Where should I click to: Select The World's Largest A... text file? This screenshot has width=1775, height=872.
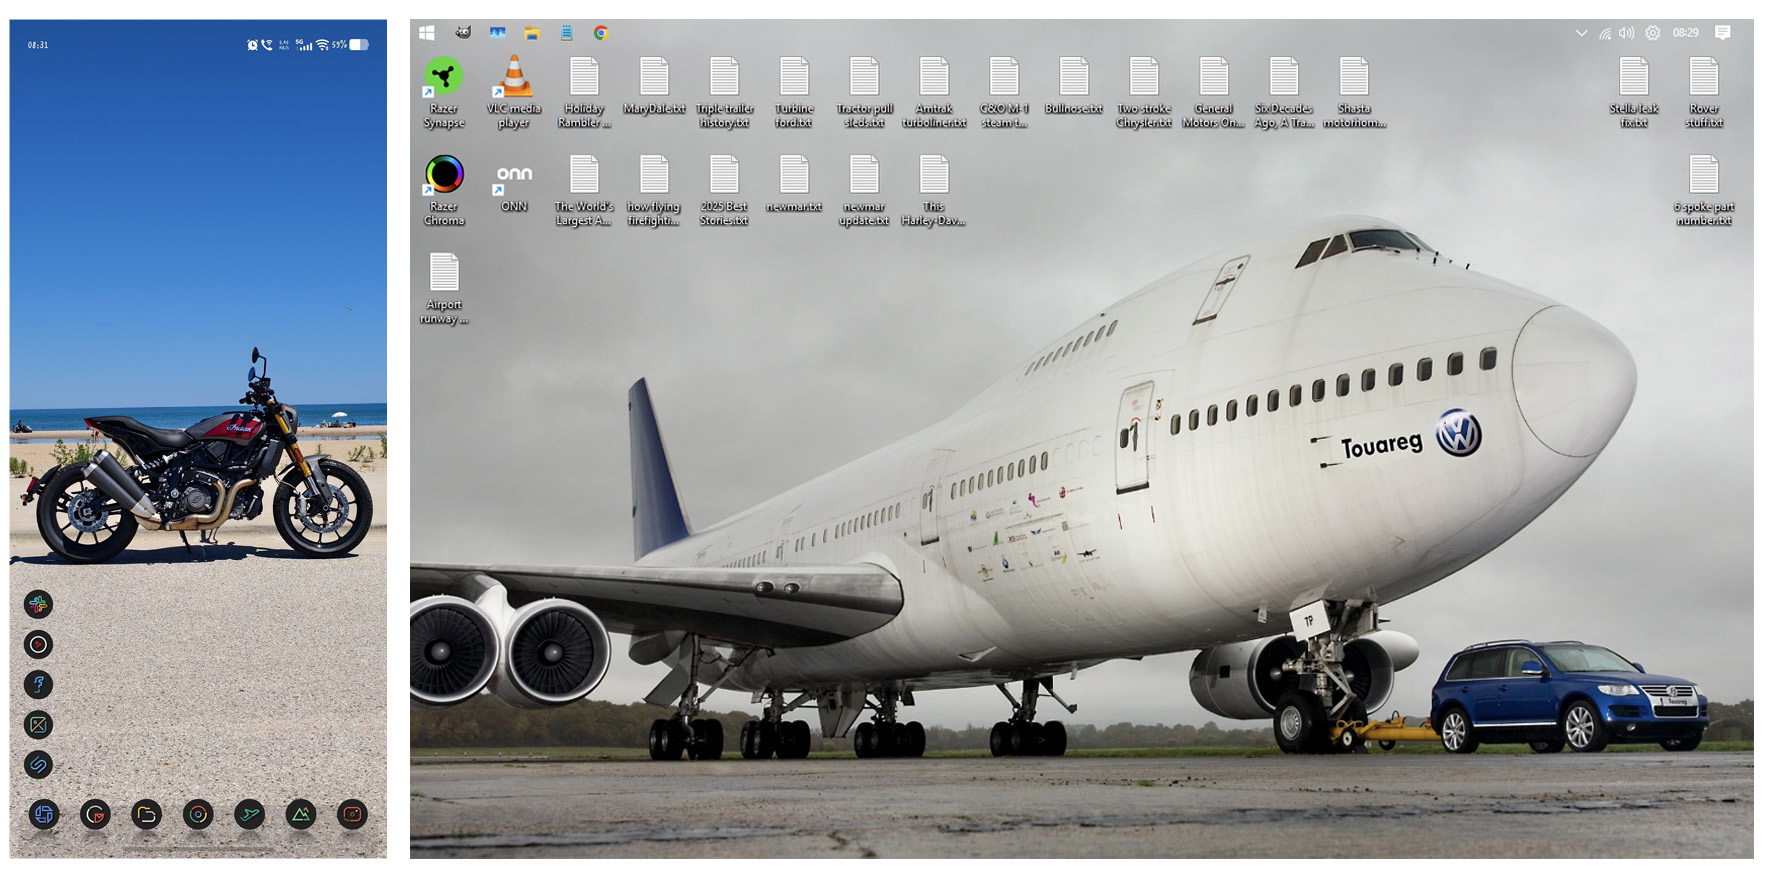[584, 191]
